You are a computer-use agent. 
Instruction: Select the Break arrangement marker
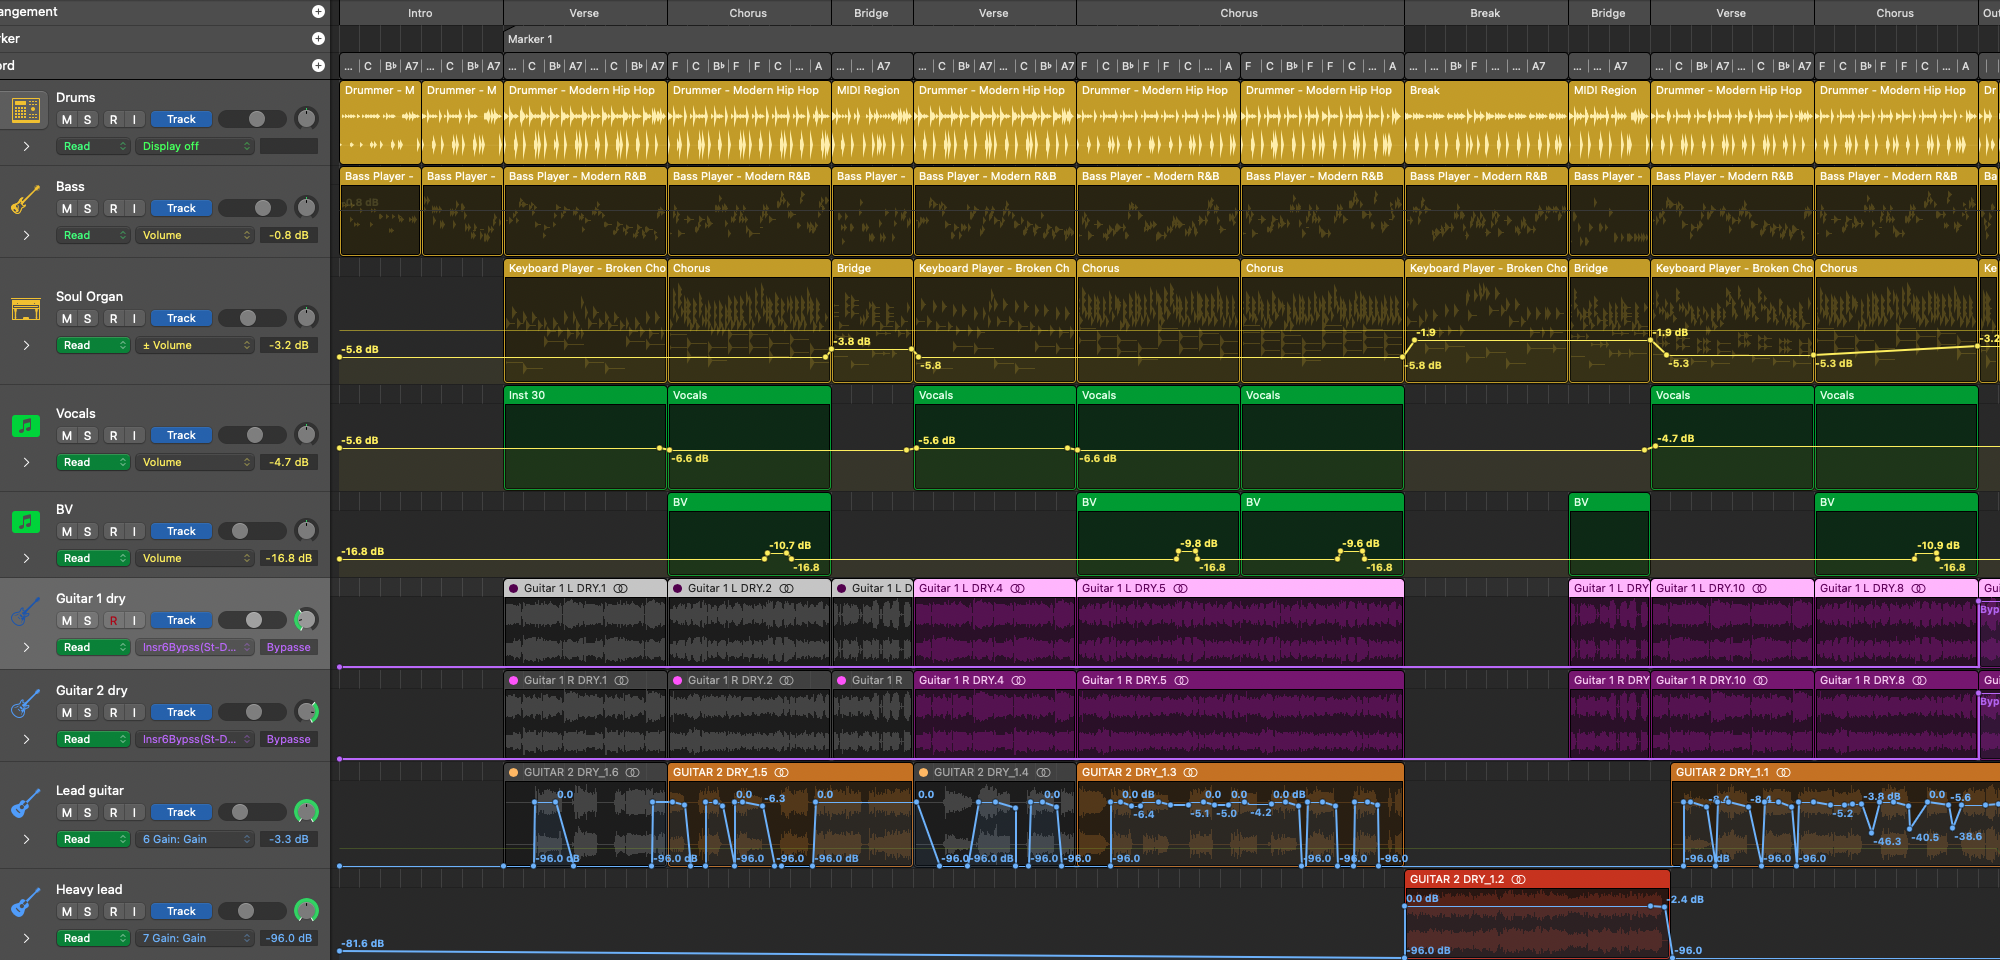point(1485,13)
